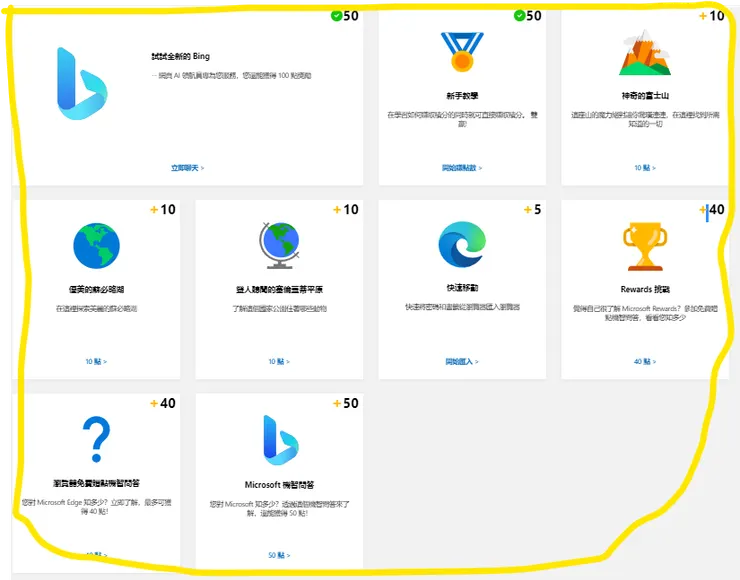Click the description mentioning Microsoft Edge and 40 點

coord(96,507)
